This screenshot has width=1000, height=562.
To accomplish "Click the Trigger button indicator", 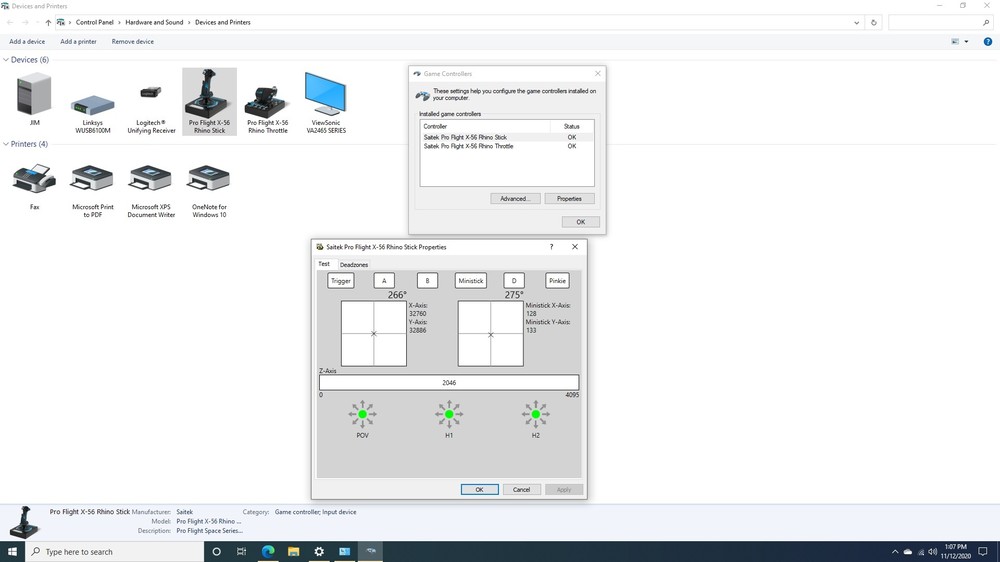I will (x=341, y=281).
